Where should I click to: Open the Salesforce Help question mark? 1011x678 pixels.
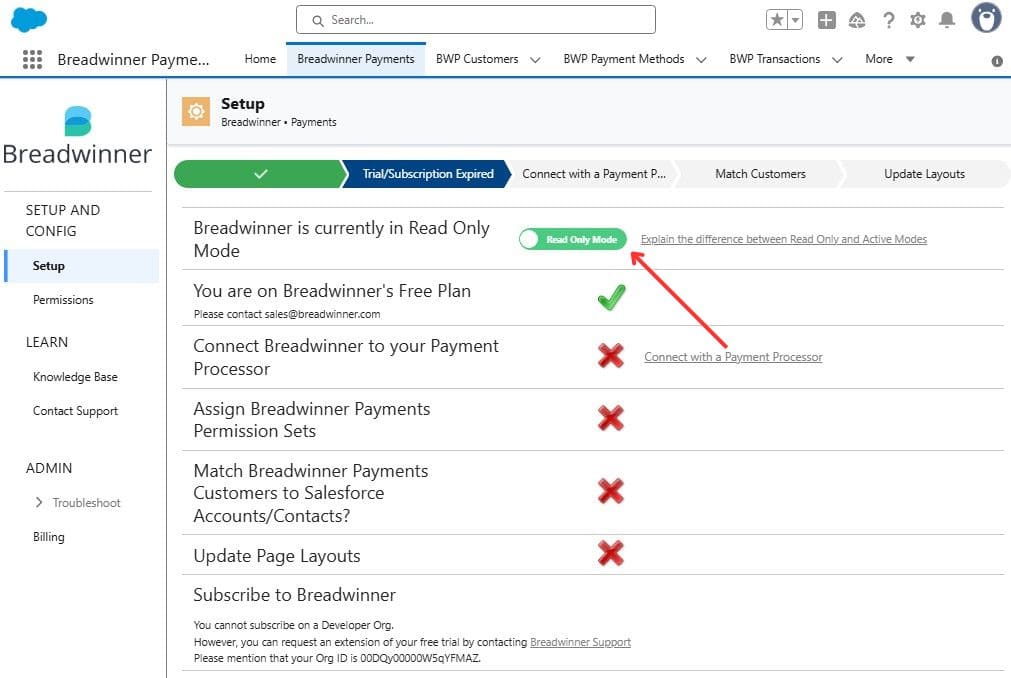(888, 20)
